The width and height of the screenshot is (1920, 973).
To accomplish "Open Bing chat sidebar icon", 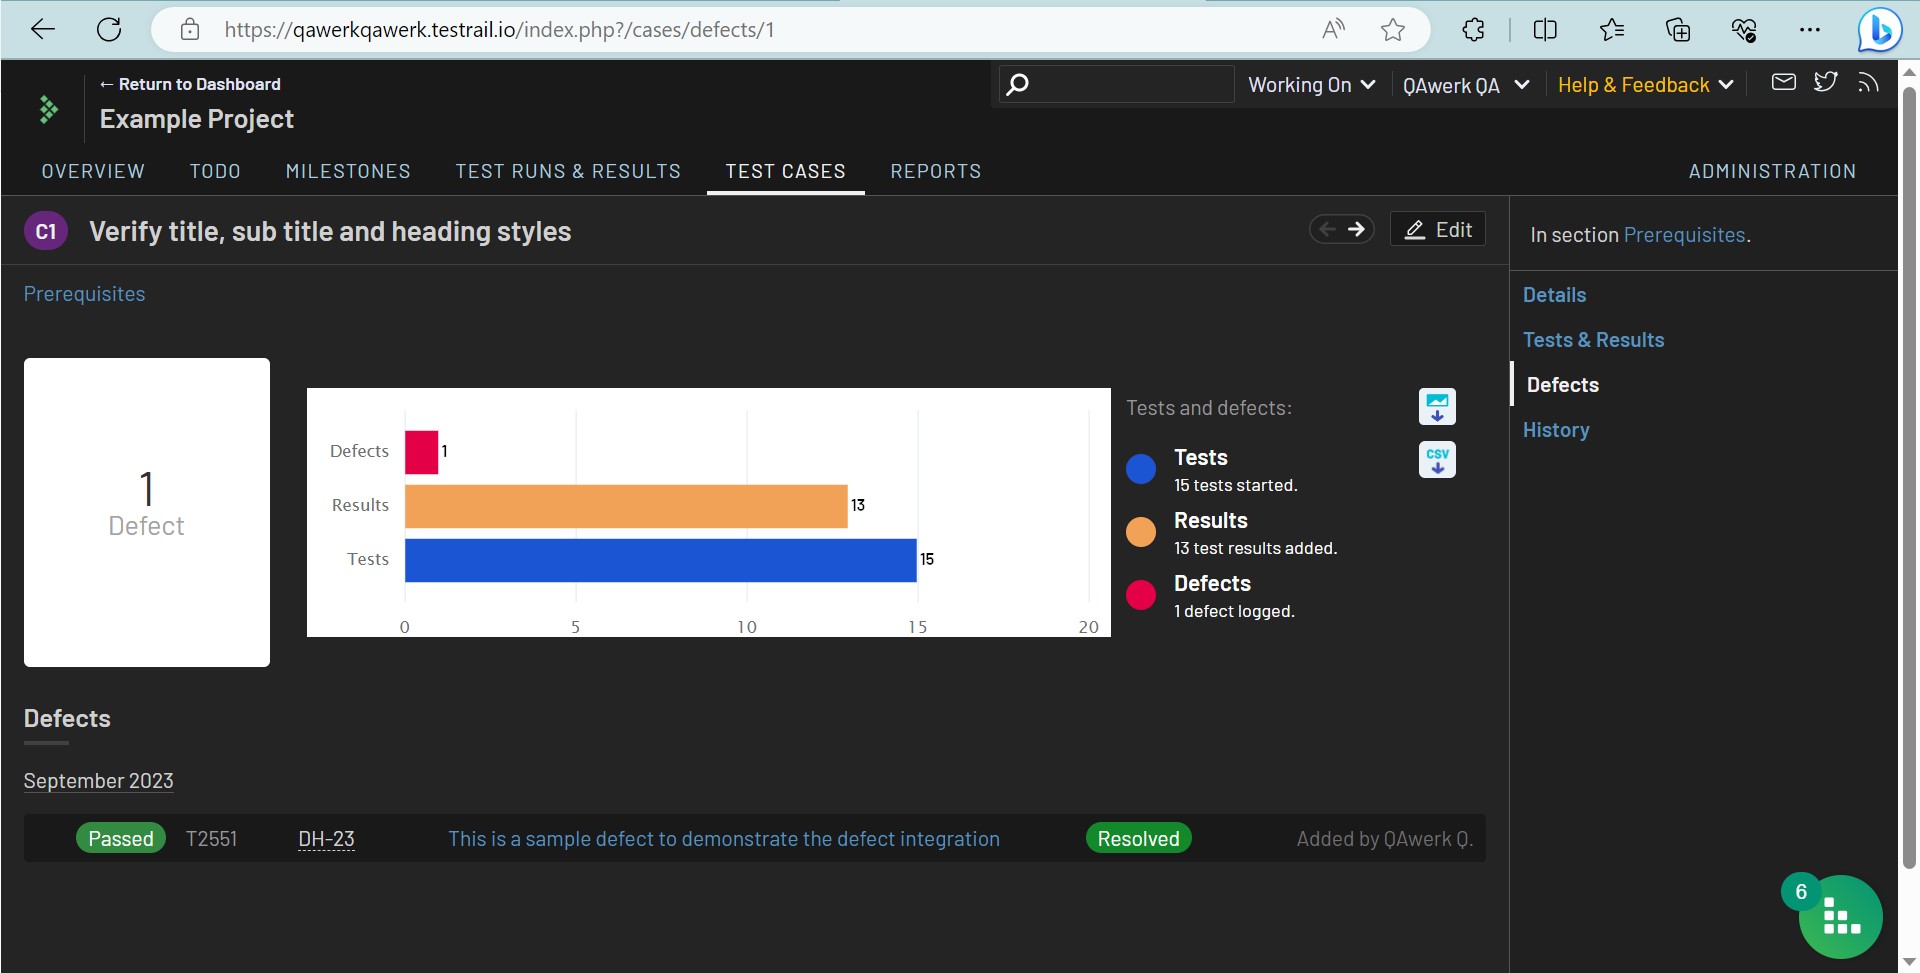I will coord(1879,30).
